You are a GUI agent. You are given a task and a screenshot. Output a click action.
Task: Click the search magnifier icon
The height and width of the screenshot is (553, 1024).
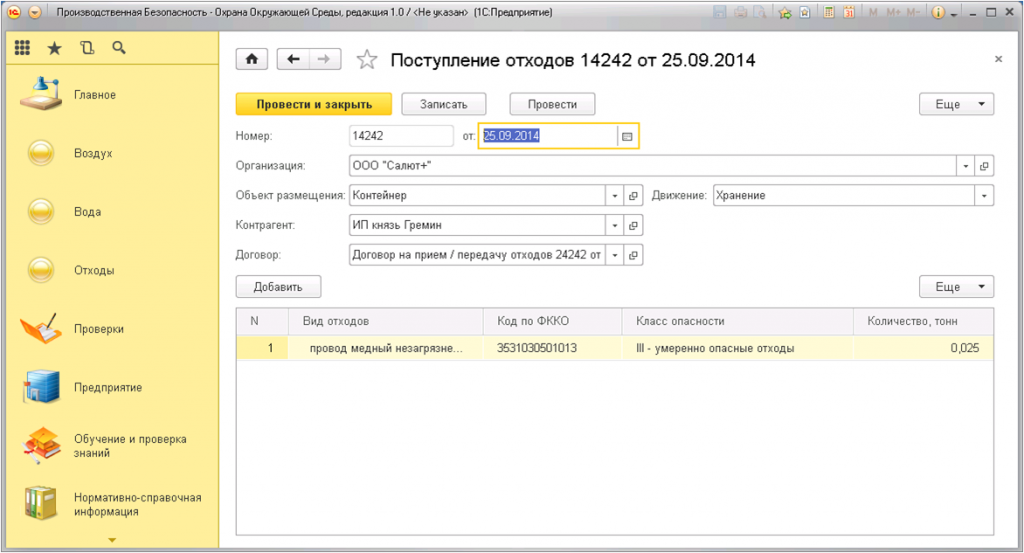pyautogui.click(x=119, y=48)
